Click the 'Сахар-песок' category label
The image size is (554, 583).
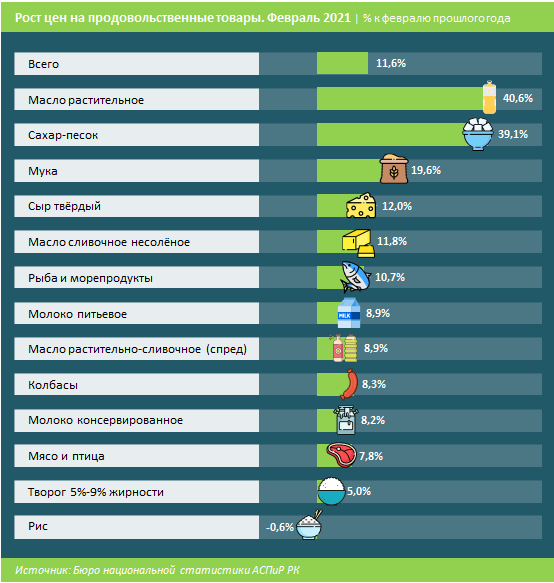[x=63, y=135]
